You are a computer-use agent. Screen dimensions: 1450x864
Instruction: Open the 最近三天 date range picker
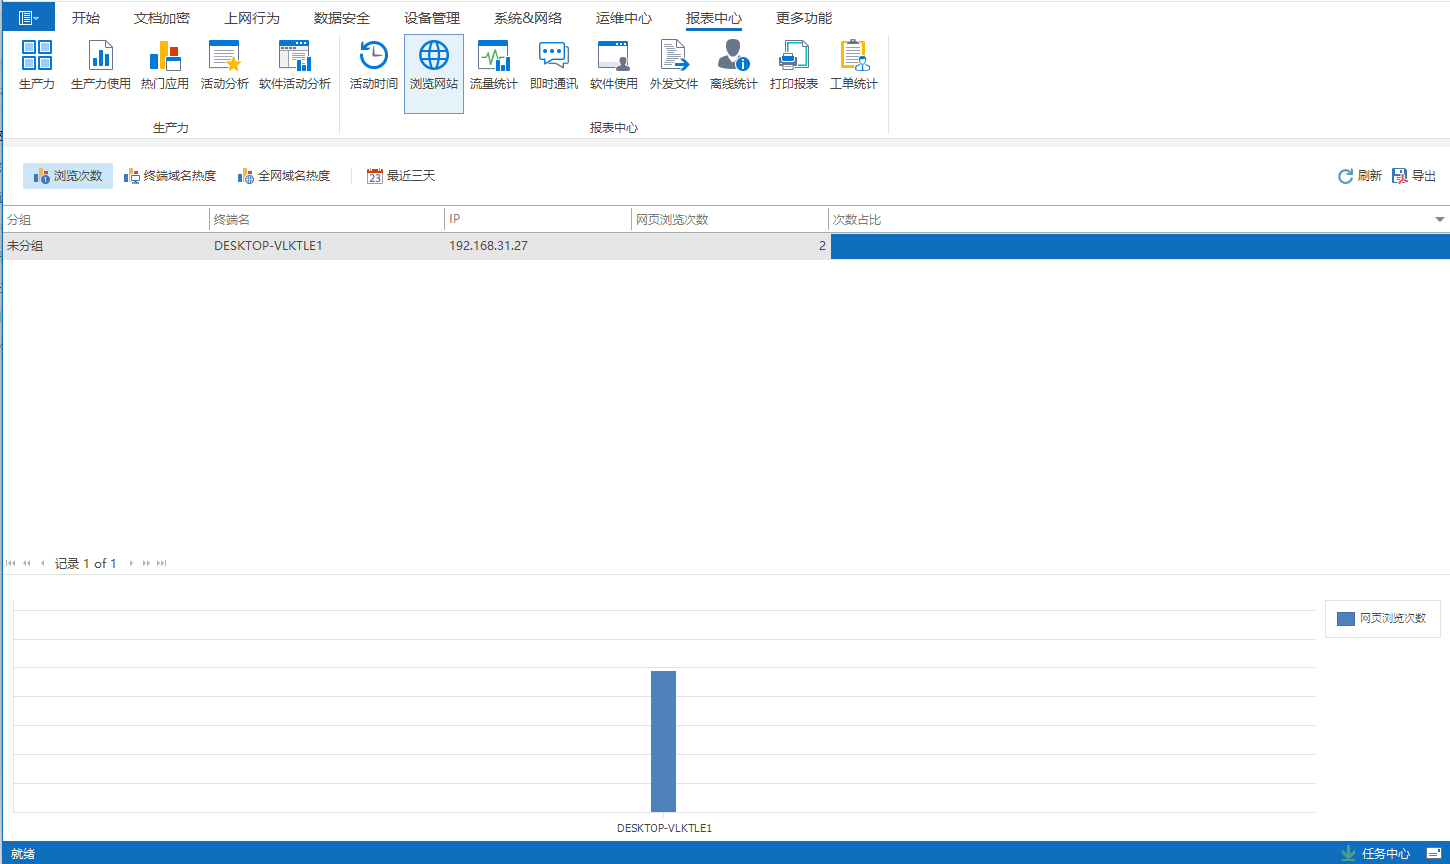401,176
